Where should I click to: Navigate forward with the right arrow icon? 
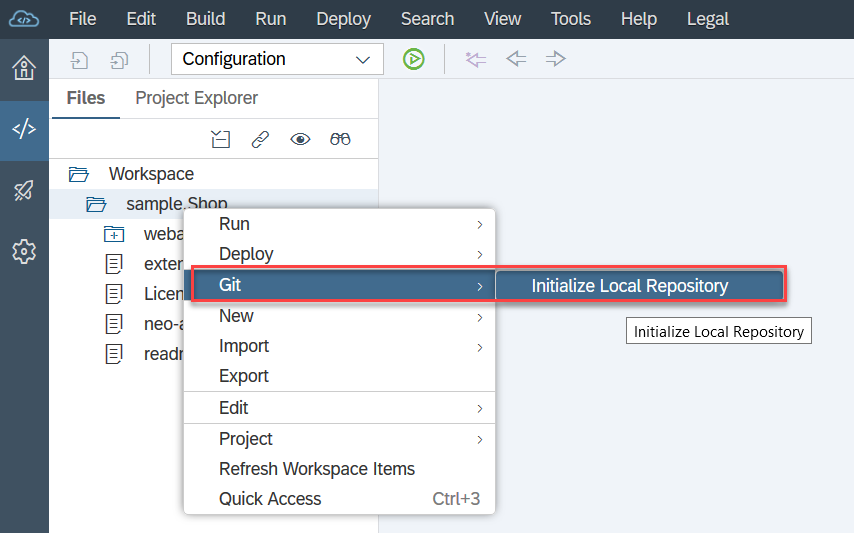[x=556, y=58]
